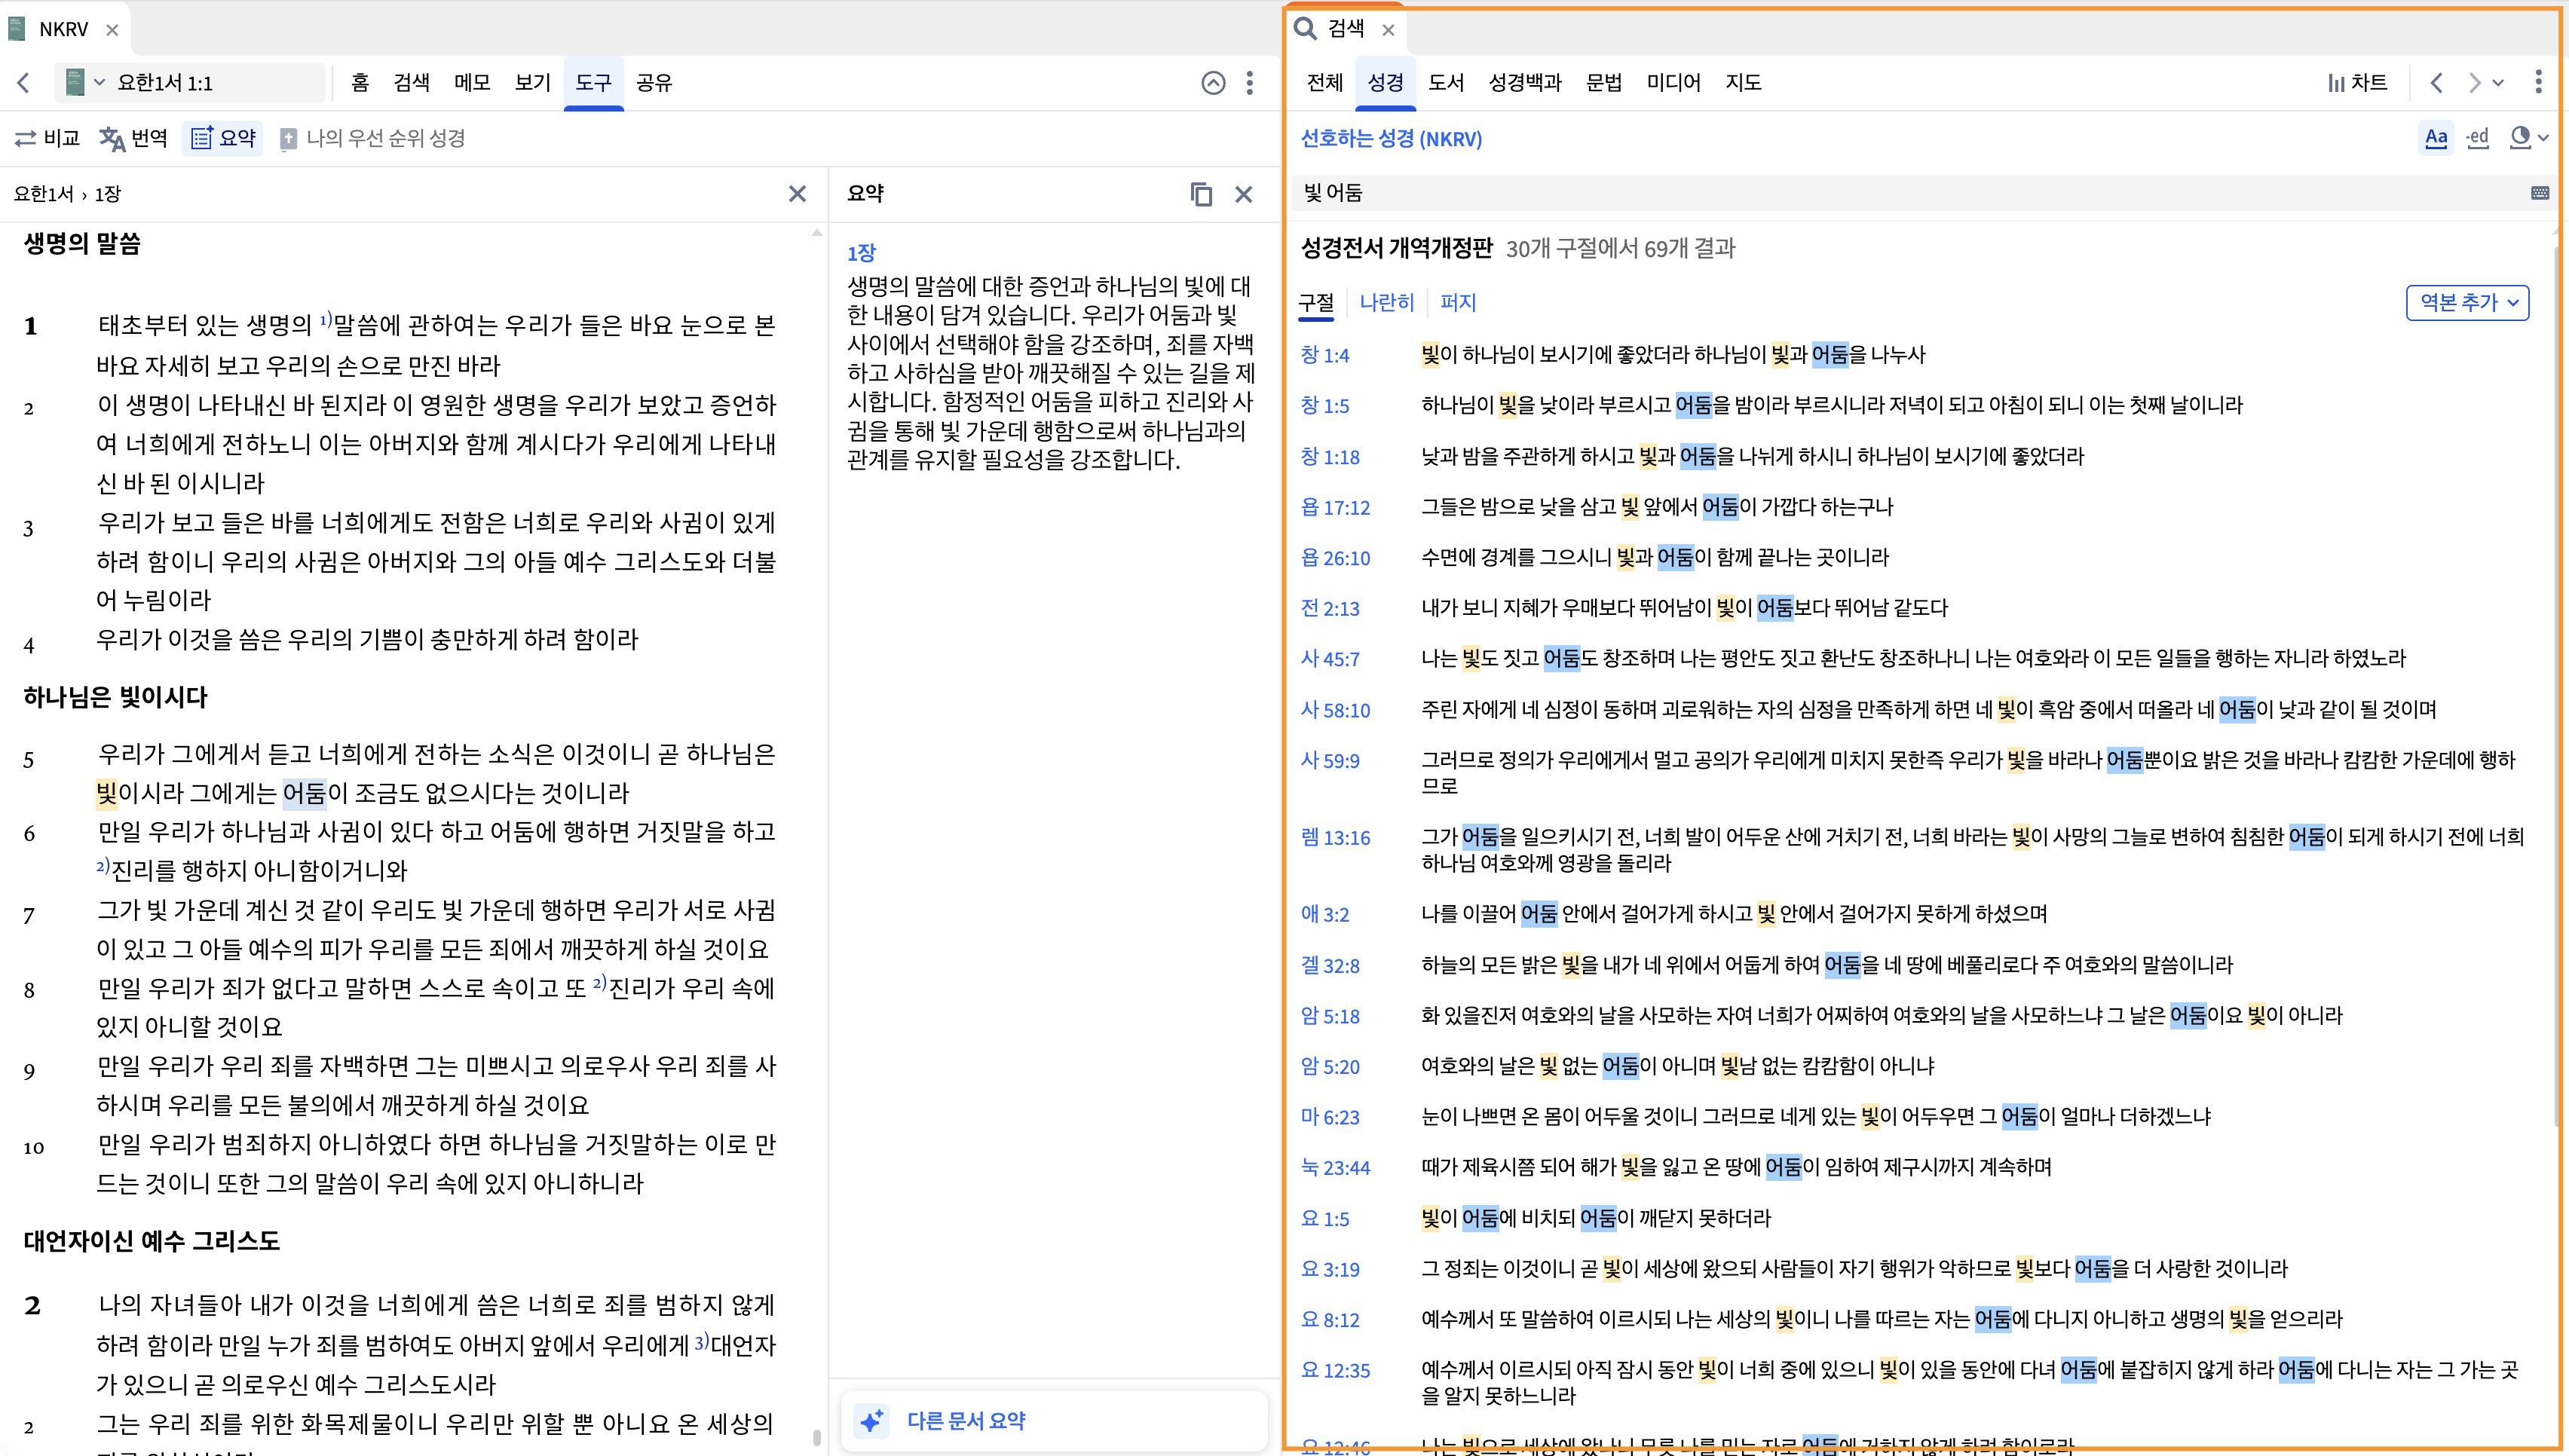Viewport: 2569px width, 1456px height.
Task: Close the 요약 summary pane
Action: click(1244, 194)
